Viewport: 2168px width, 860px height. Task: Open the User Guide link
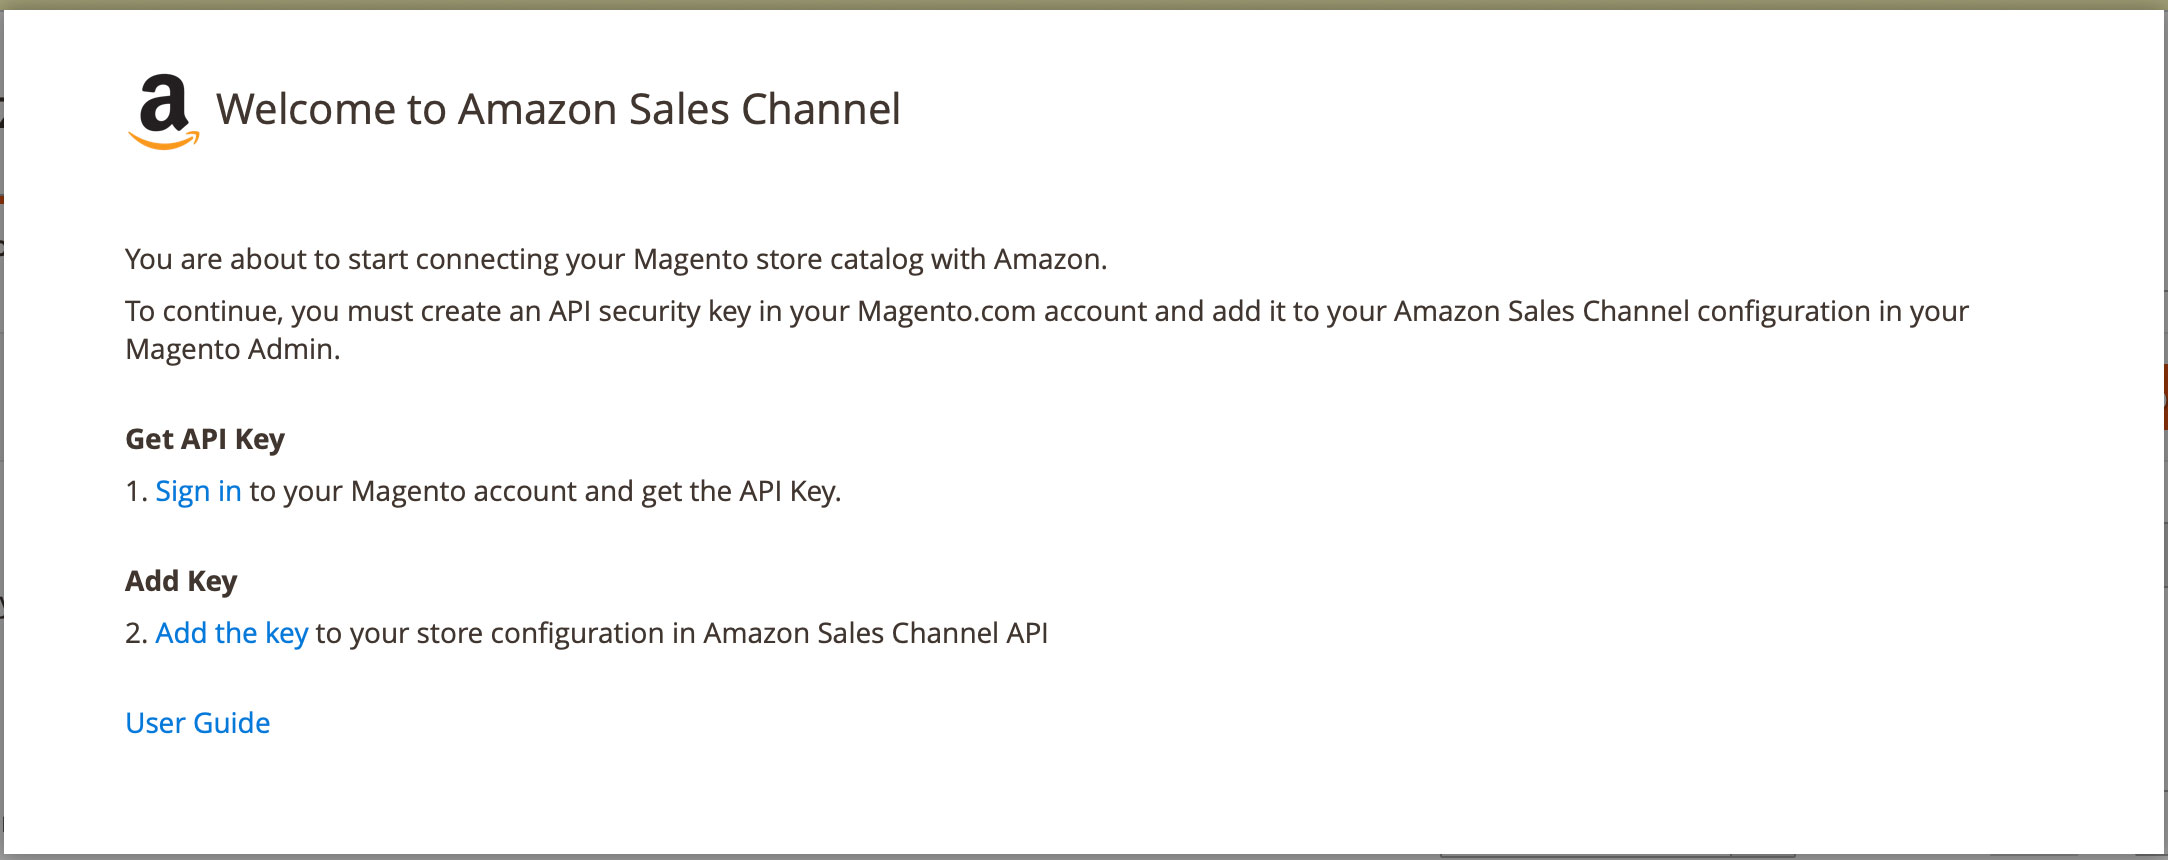coord(197,723)
